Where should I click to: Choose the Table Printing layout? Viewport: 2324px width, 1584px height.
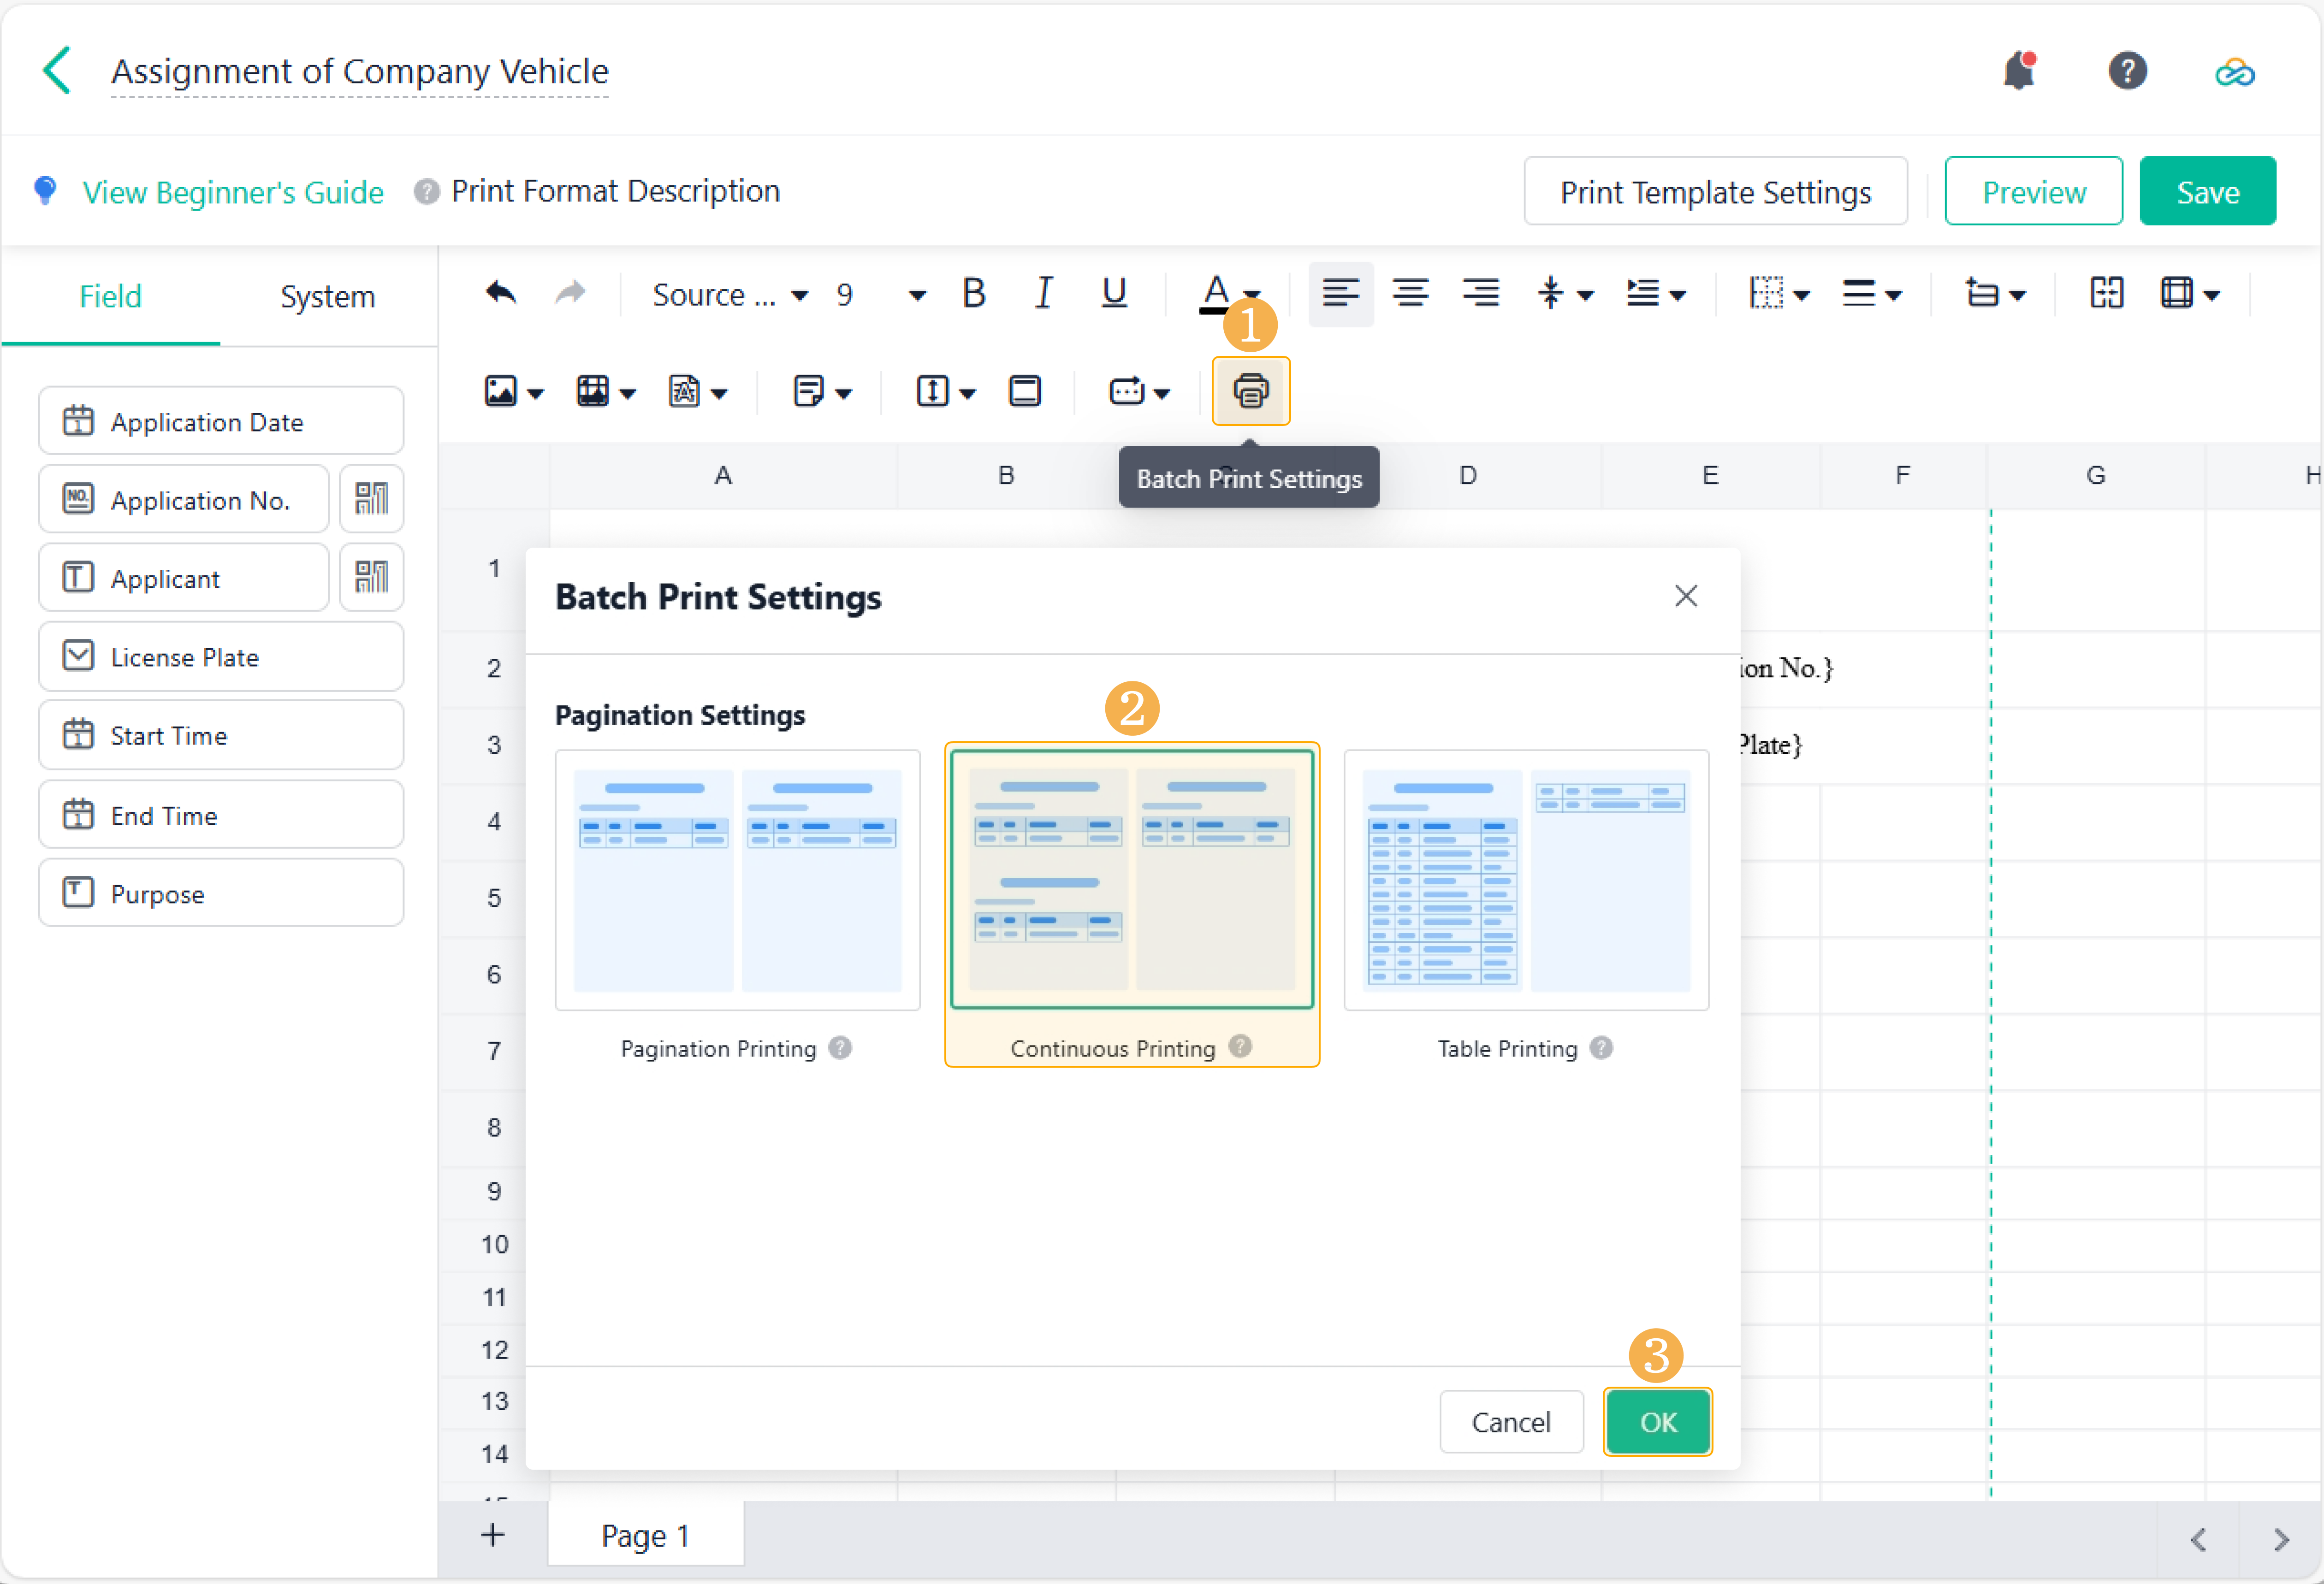click(x=1525, y=880)
